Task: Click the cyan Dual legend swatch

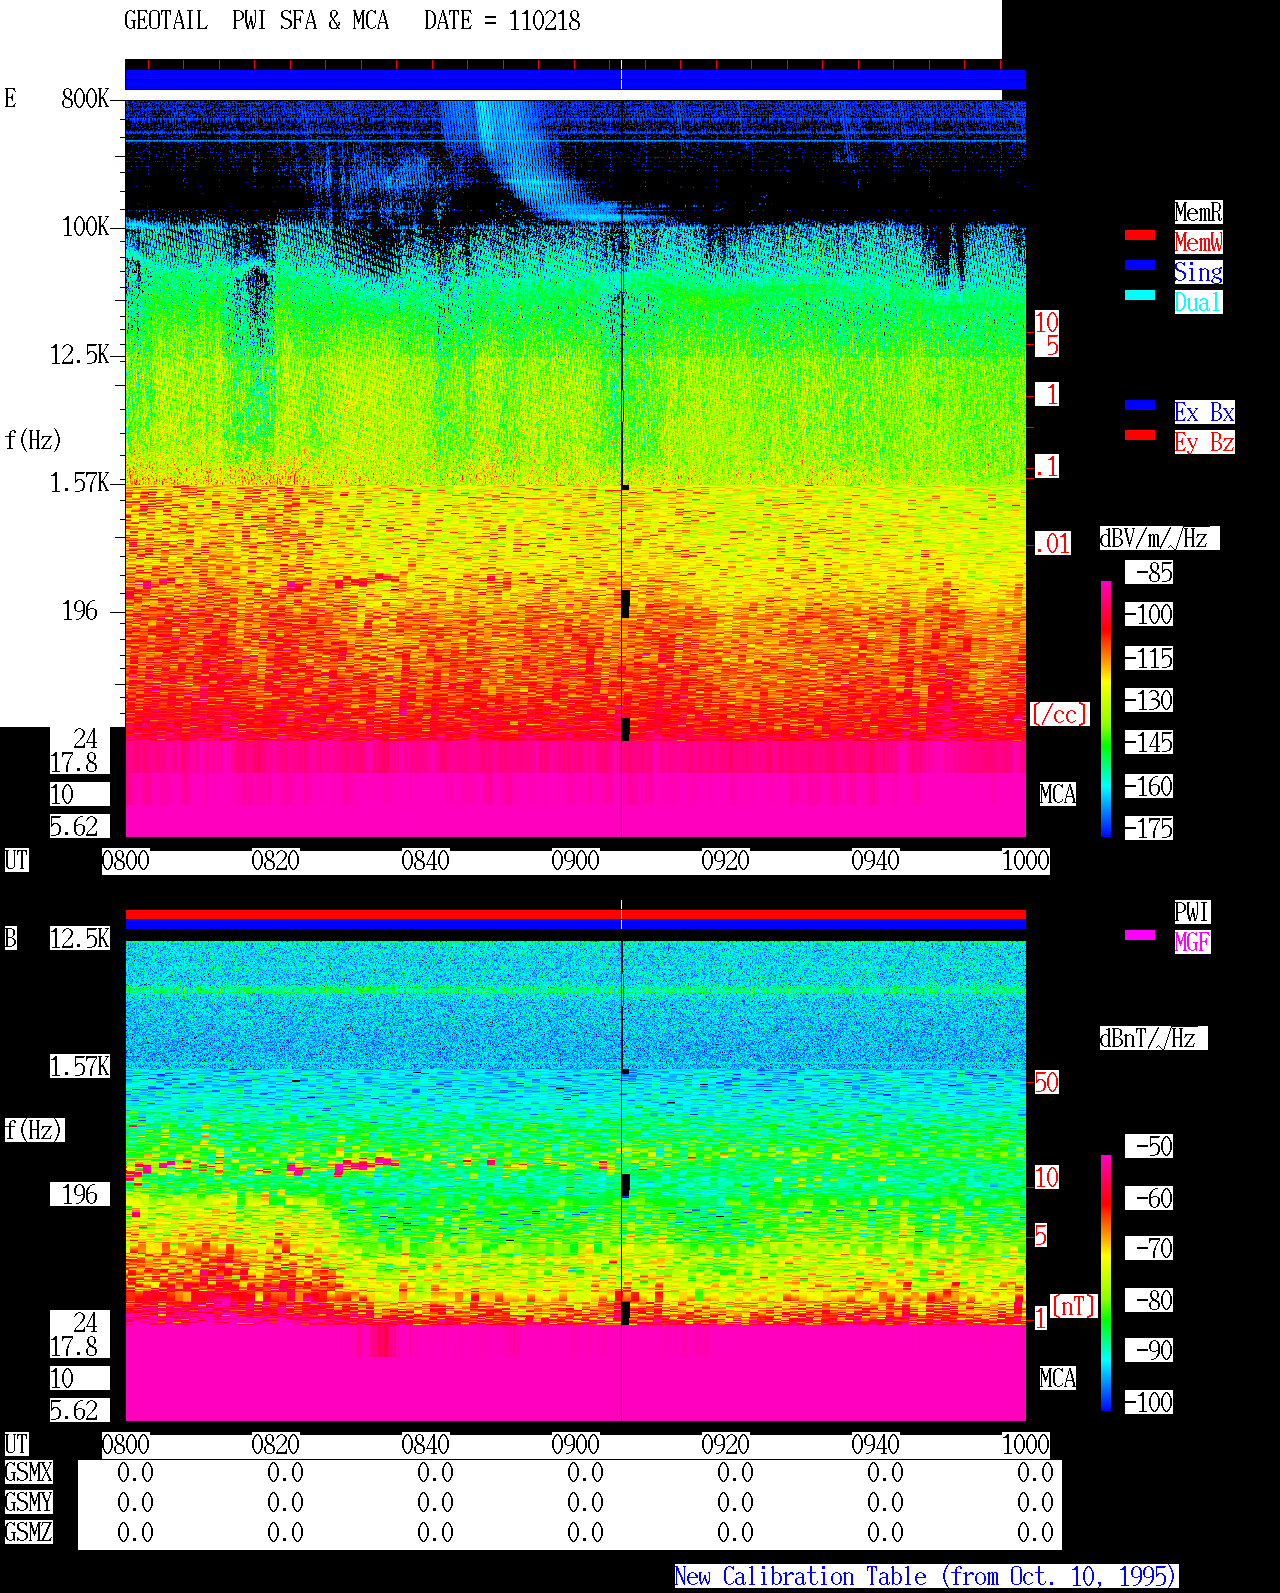Action: 1140,295
